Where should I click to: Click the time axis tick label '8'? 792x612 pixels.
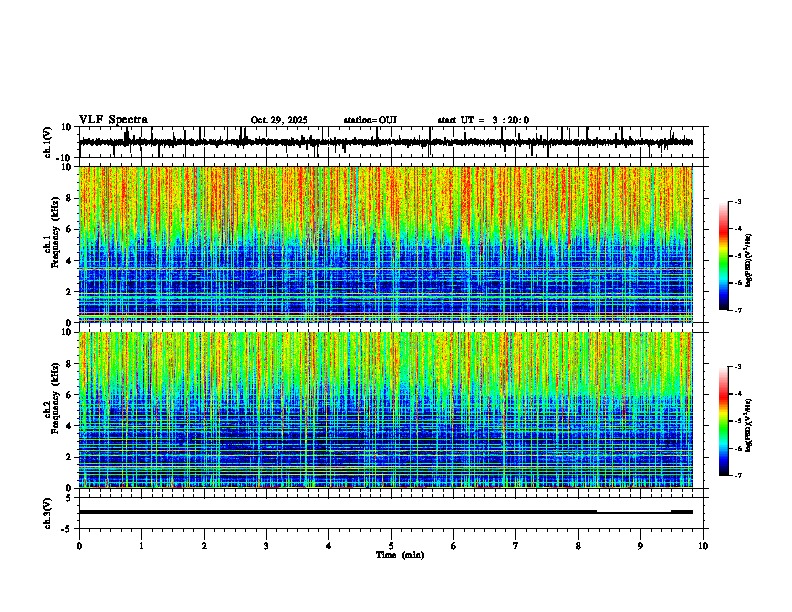(578, 546)
